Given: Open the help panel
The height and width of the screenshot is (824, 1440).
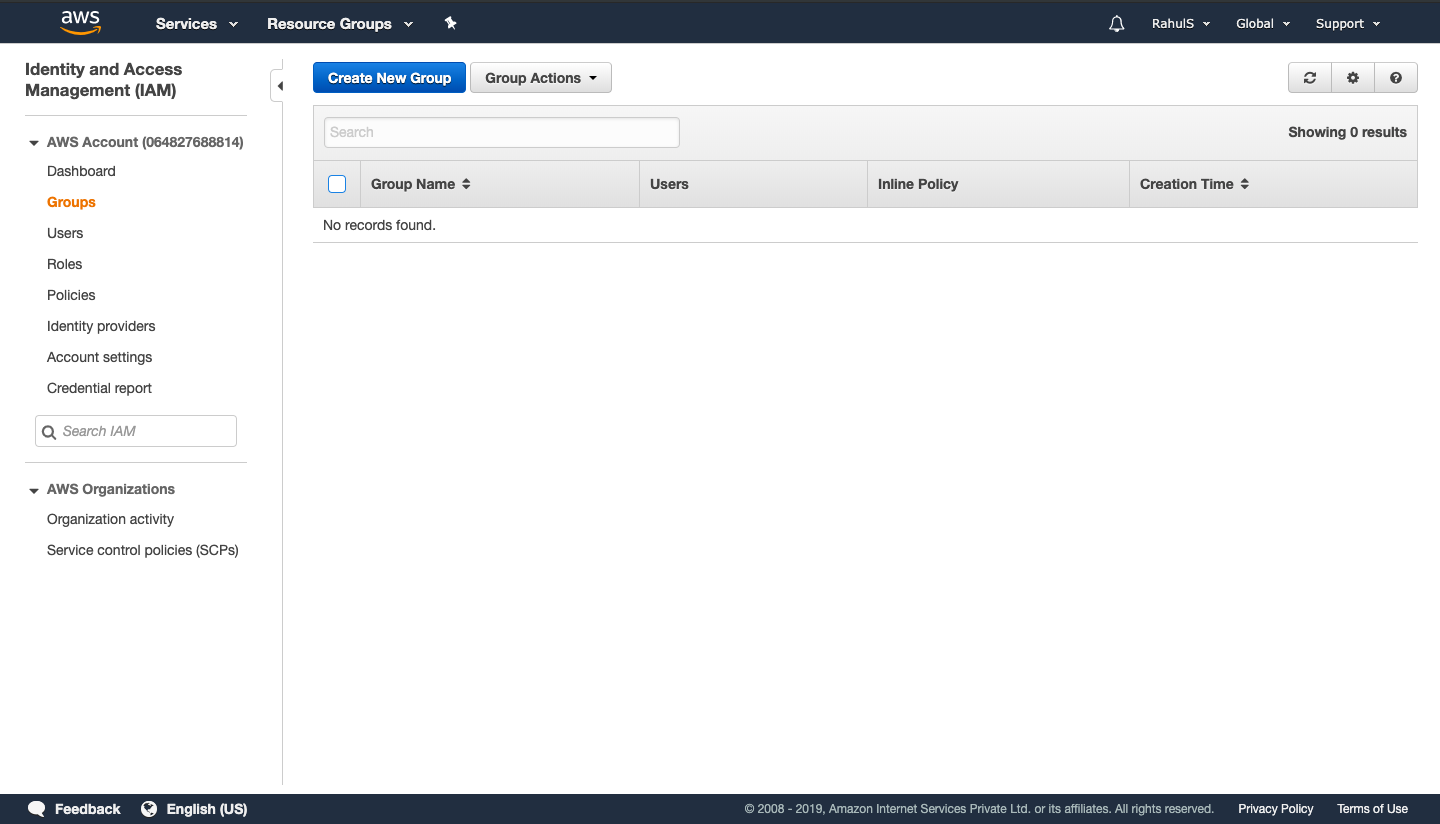Looking at the screenshot, I should pyautogui.click(x=1396, y=77).
